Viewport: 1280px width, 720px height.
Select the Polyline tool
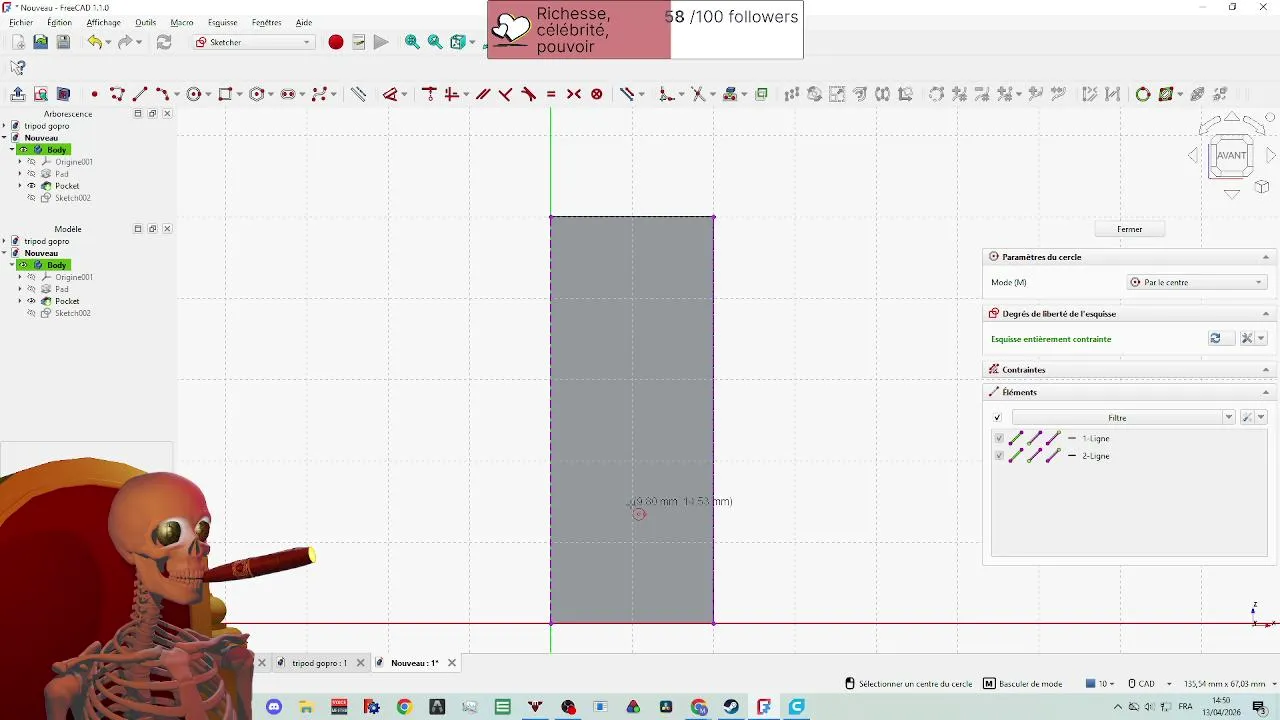[117, 94]
